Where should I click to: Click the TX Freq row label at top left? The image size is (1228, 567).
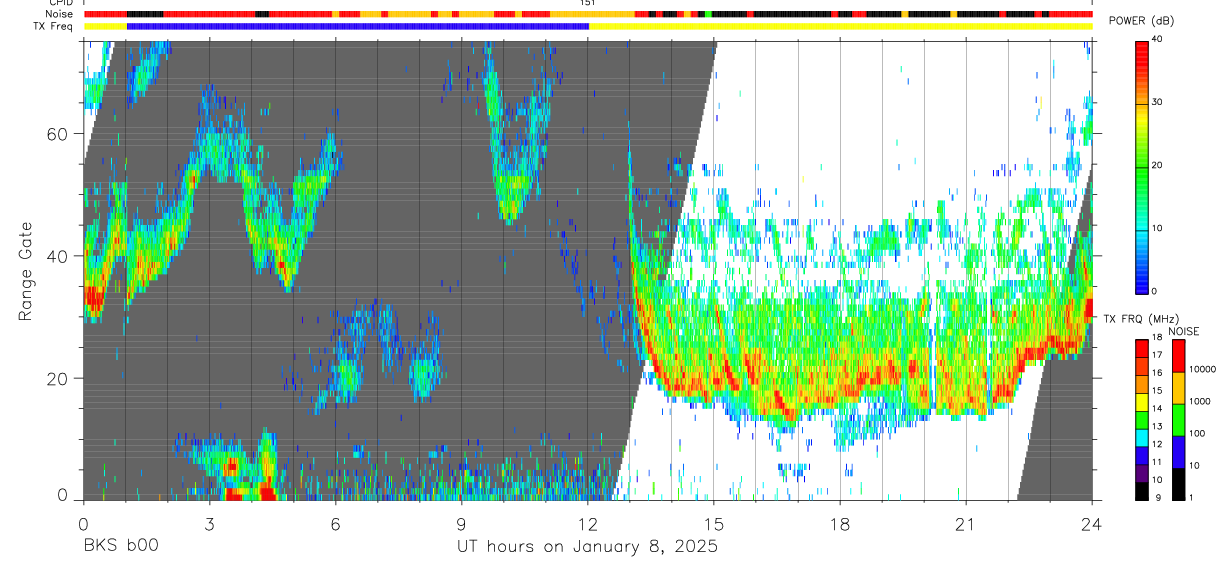55,26
